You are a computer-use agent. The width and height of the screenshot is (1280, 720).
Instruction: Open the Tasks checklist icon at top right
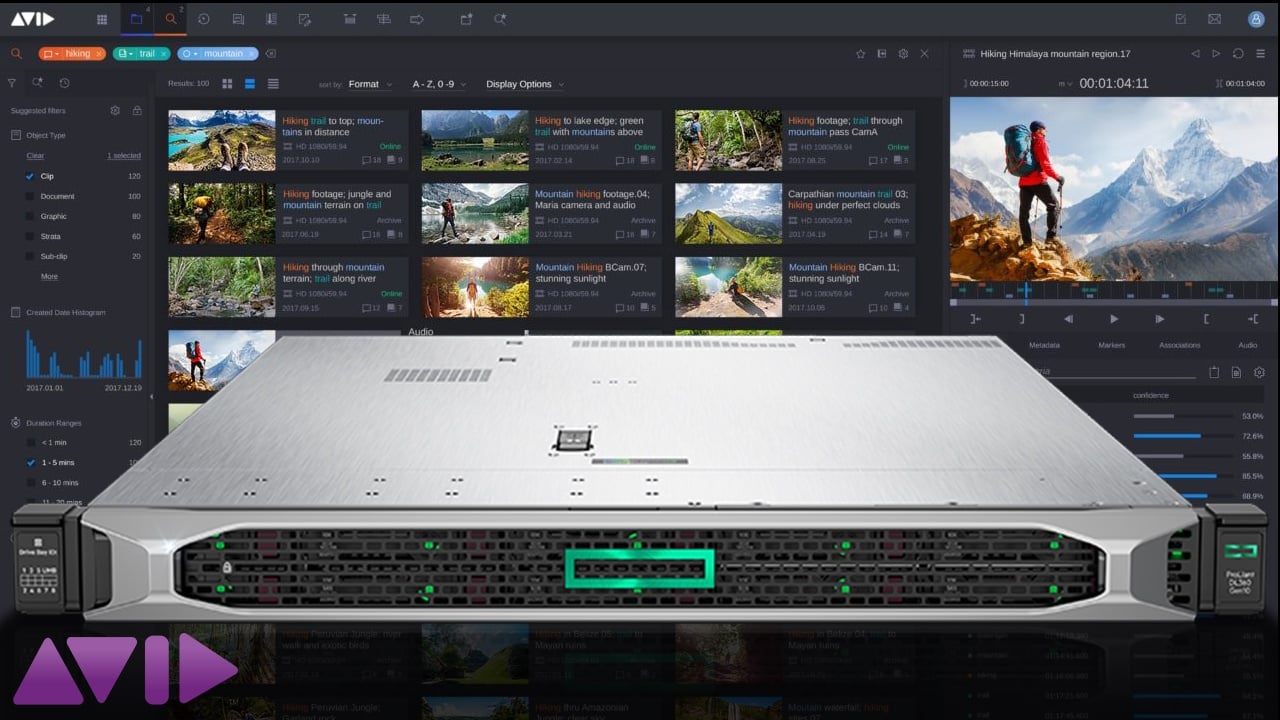[x=1181, y=19]
